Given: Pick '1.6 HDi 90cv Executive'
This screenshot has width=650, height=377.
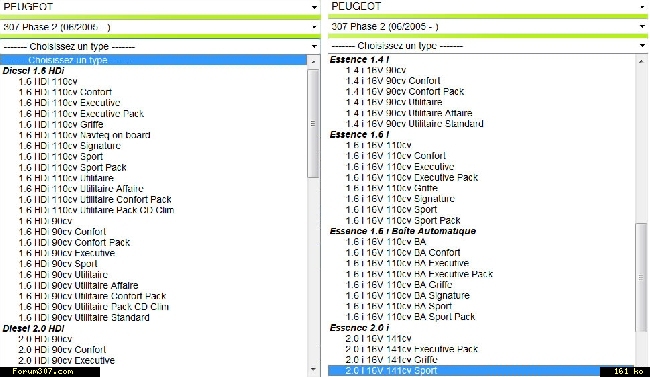Looking at the screenshot, I should coord(67,253).
